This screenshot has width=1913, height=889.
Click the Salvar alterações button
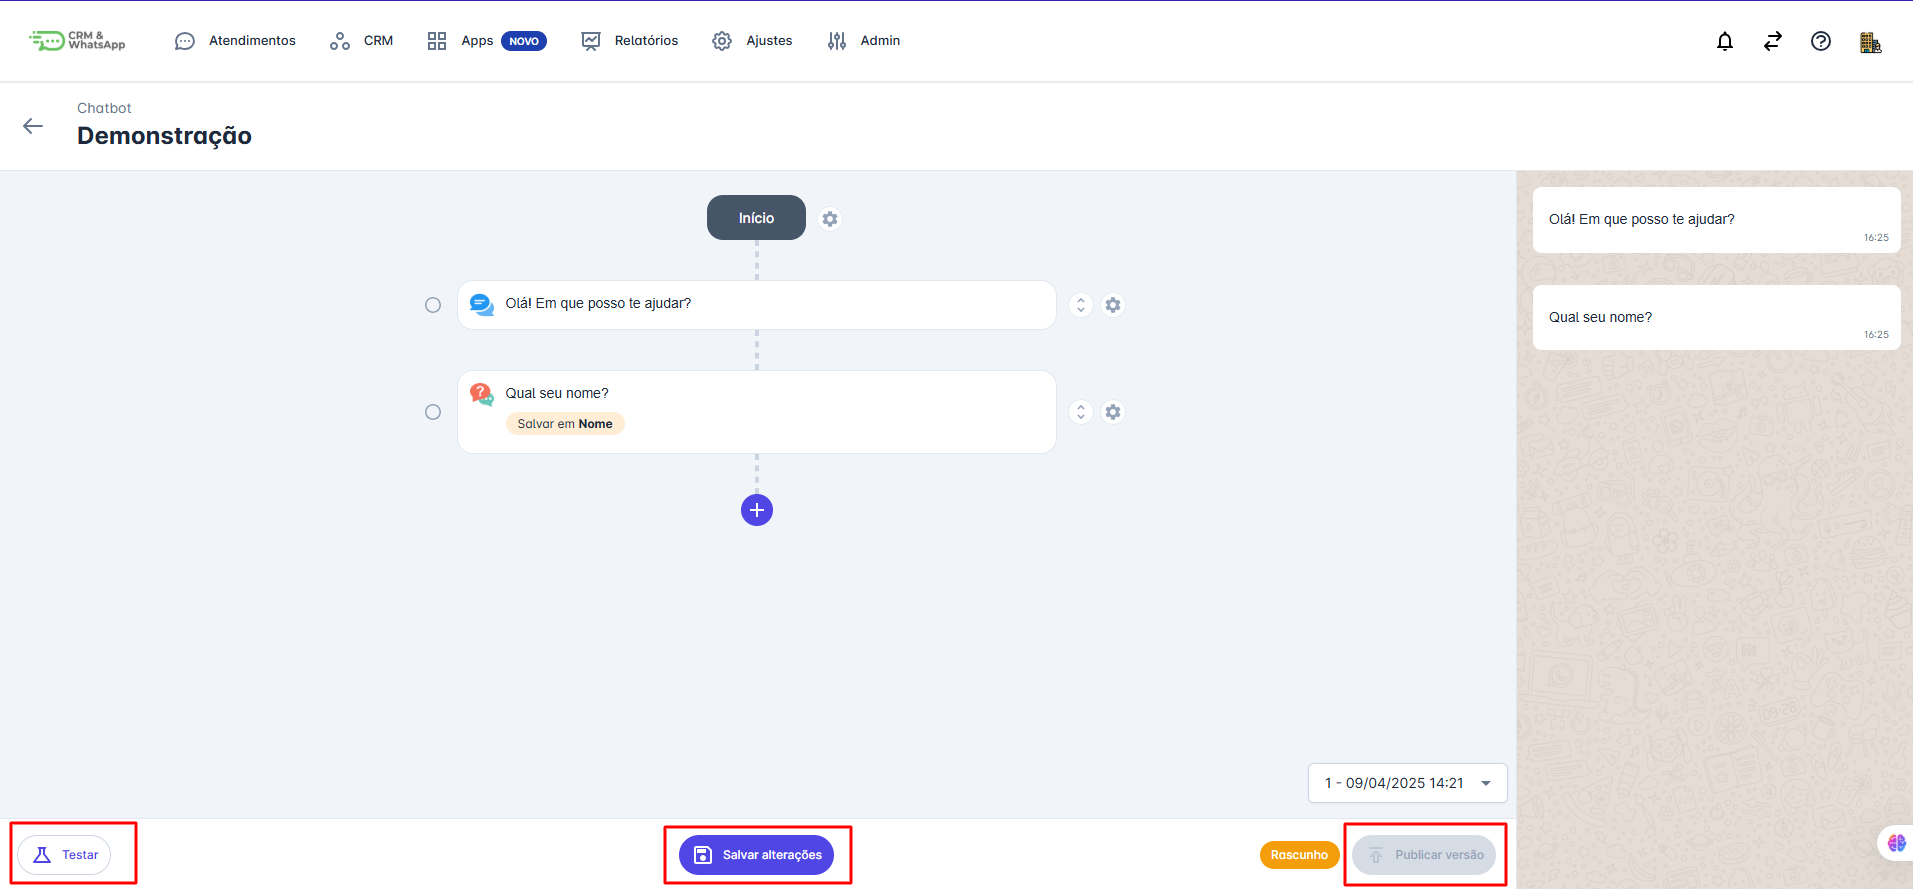pyautogui.click(x=756, y=855)
